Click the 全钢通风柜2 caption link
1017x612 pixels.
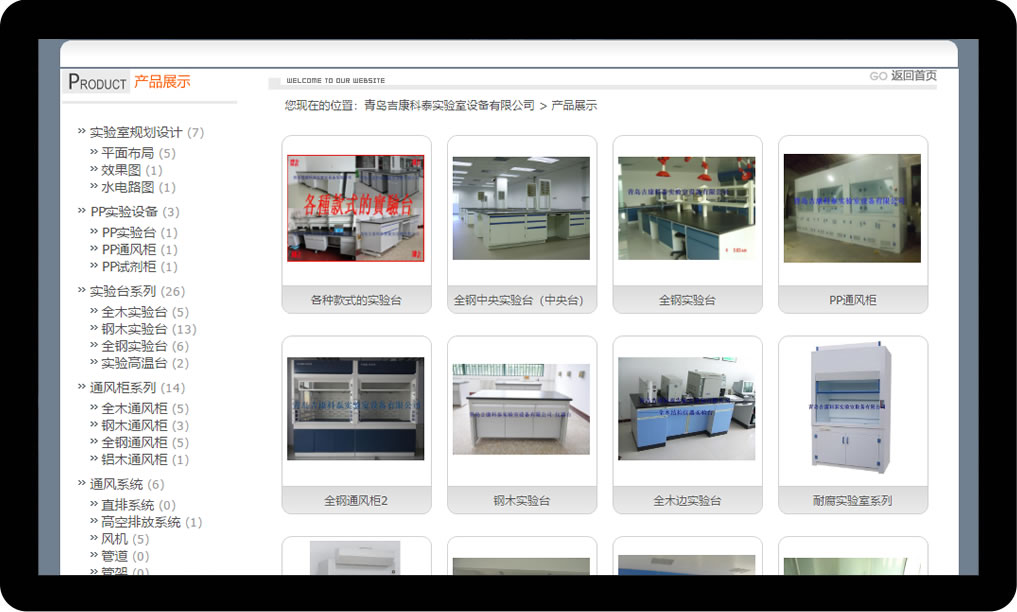[x=356, y=500]
